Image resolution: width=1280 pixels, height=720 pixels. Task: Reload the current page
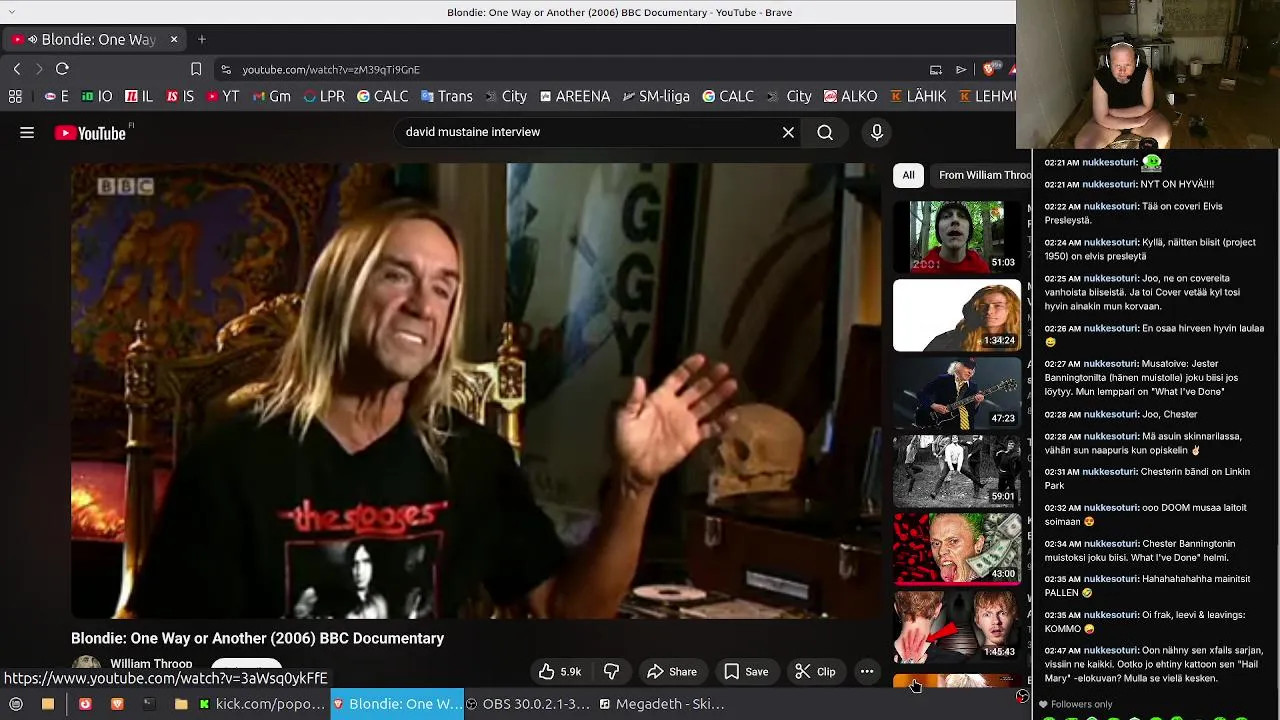click(62, 69)
